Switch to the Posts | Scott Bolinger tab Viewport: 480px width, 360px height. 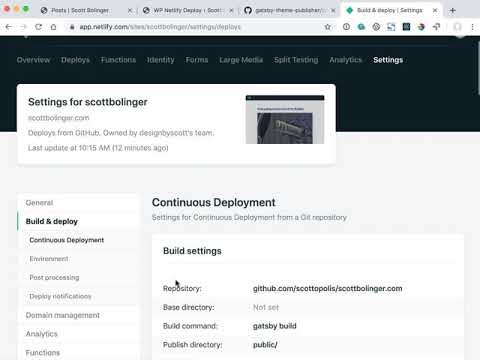[80, 10]
